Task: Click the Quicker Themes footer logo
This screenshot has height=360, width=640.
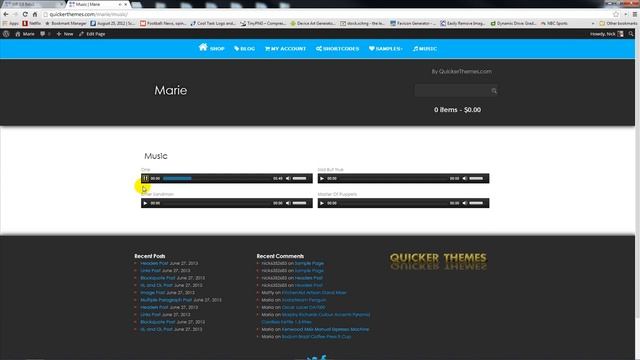Action: [438, 262]
